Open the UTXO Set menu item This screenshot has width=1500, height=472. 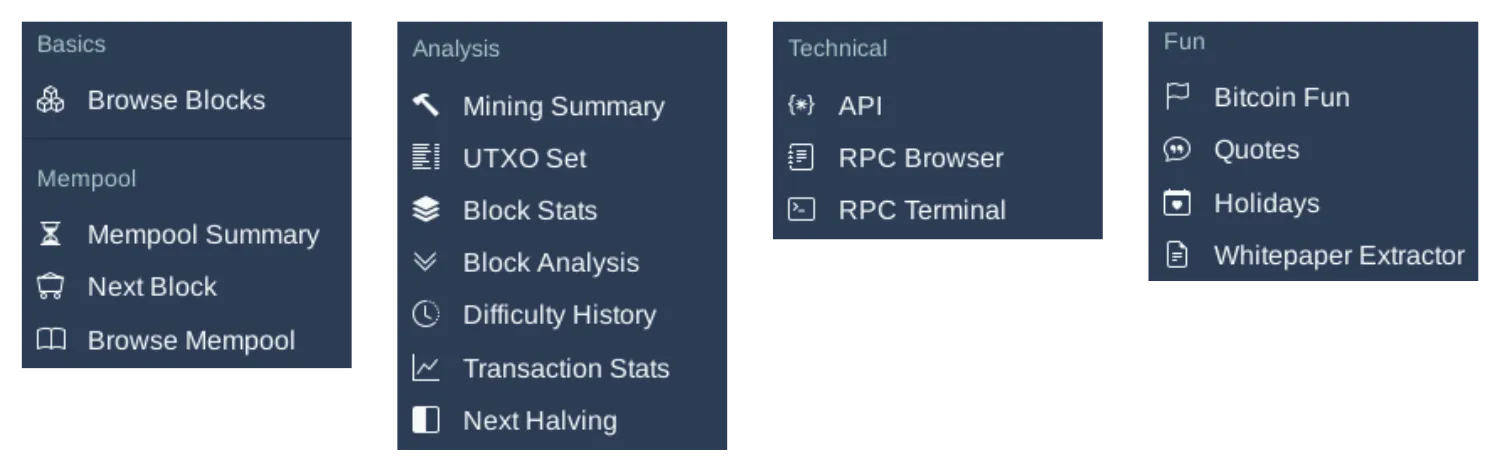click(524, 158)
